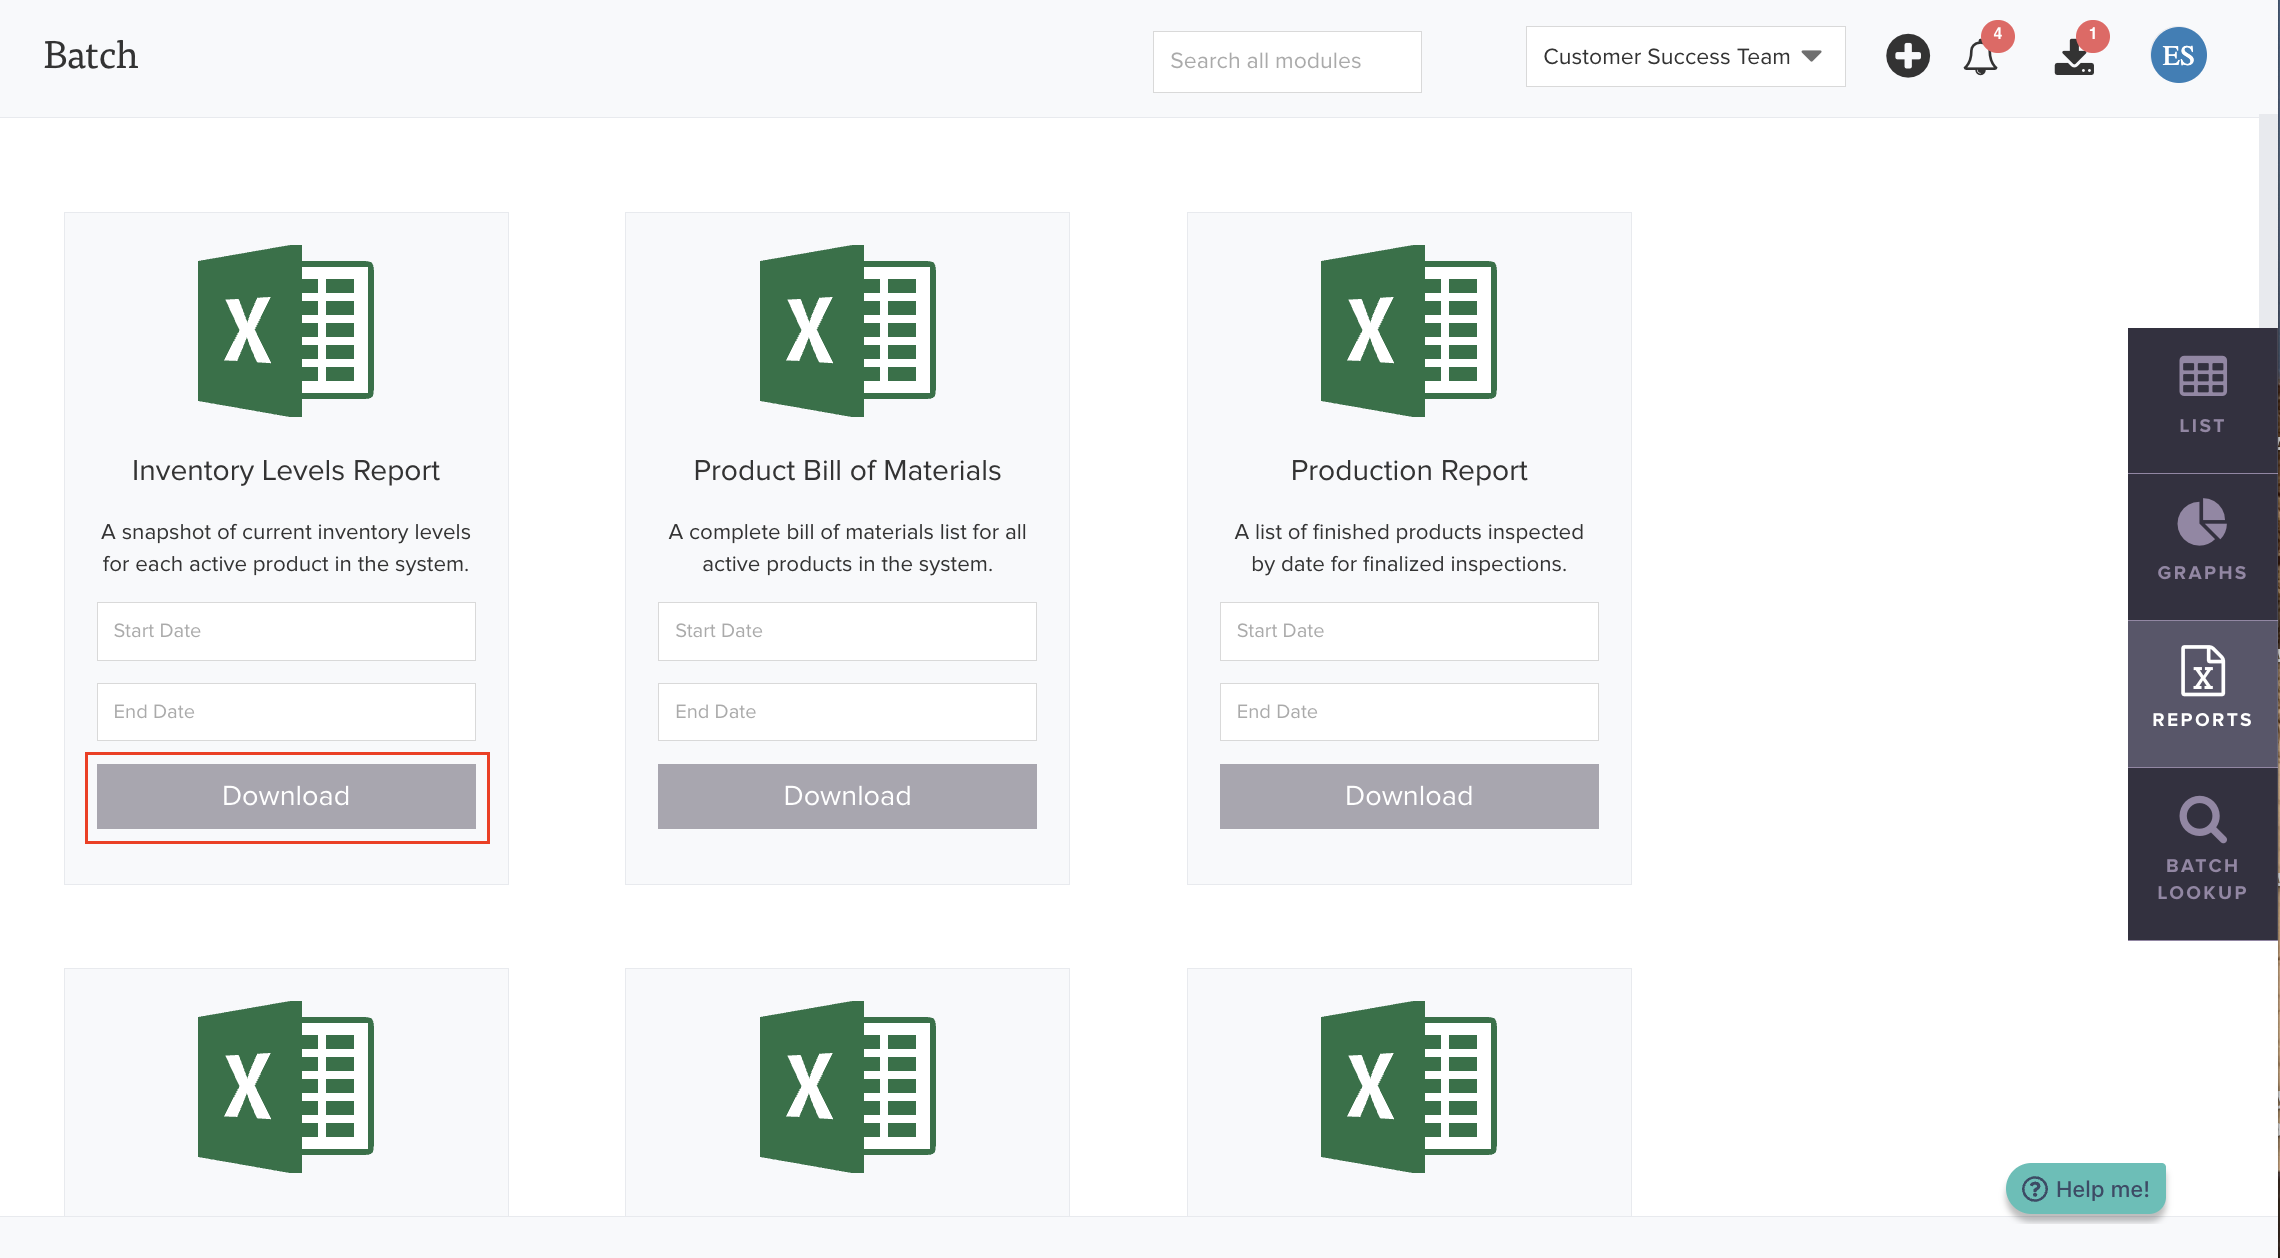Viewport: 2280px width, 1258px height.
Task: Open the Batch Lookup tab
Action: (2202, 850)
